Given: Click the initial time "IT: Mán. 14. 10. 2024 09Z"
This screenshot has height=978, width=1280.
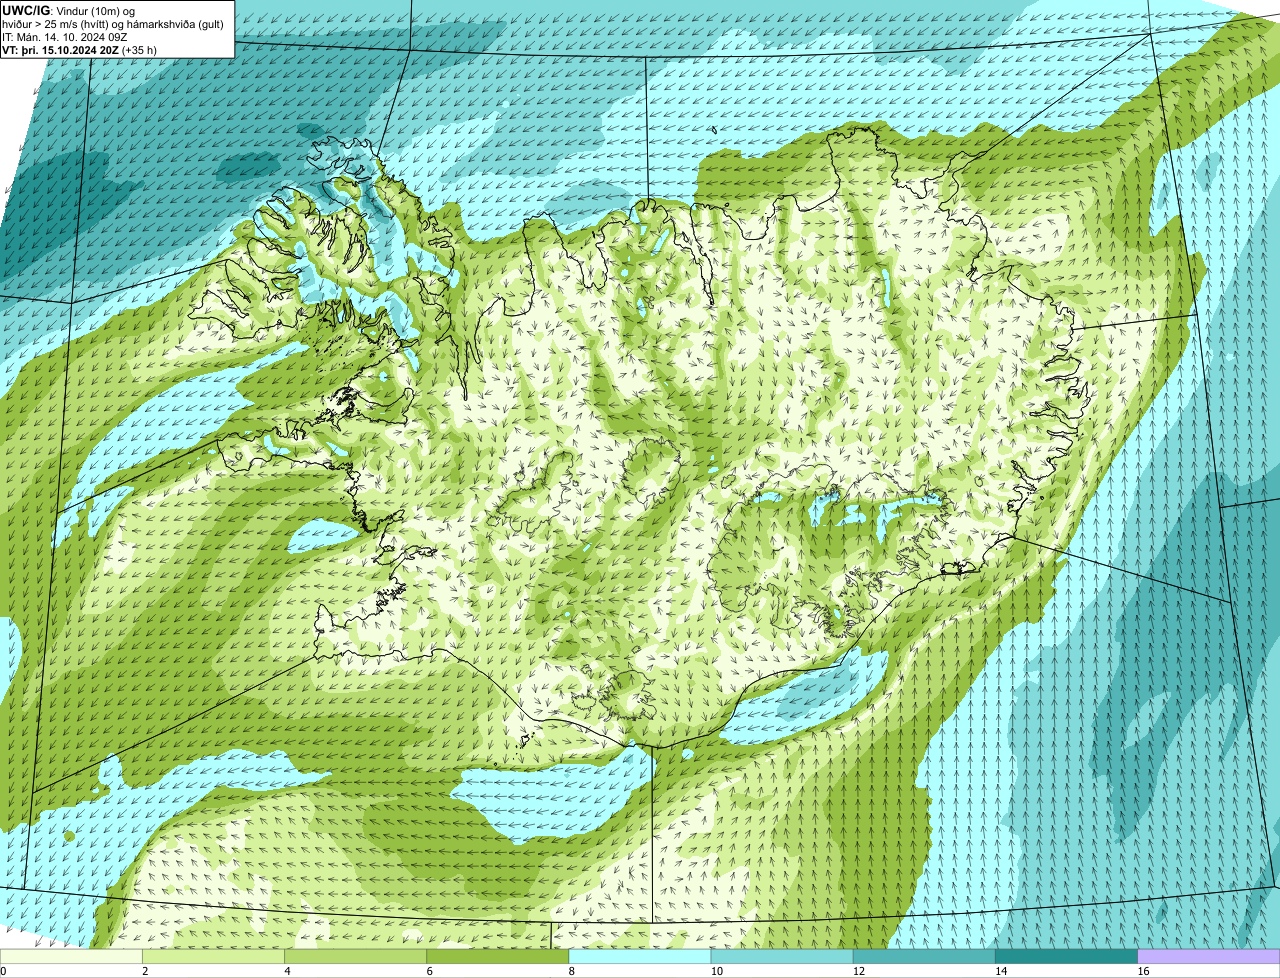Looking at the screenshot, I should (x=65, y=36).
